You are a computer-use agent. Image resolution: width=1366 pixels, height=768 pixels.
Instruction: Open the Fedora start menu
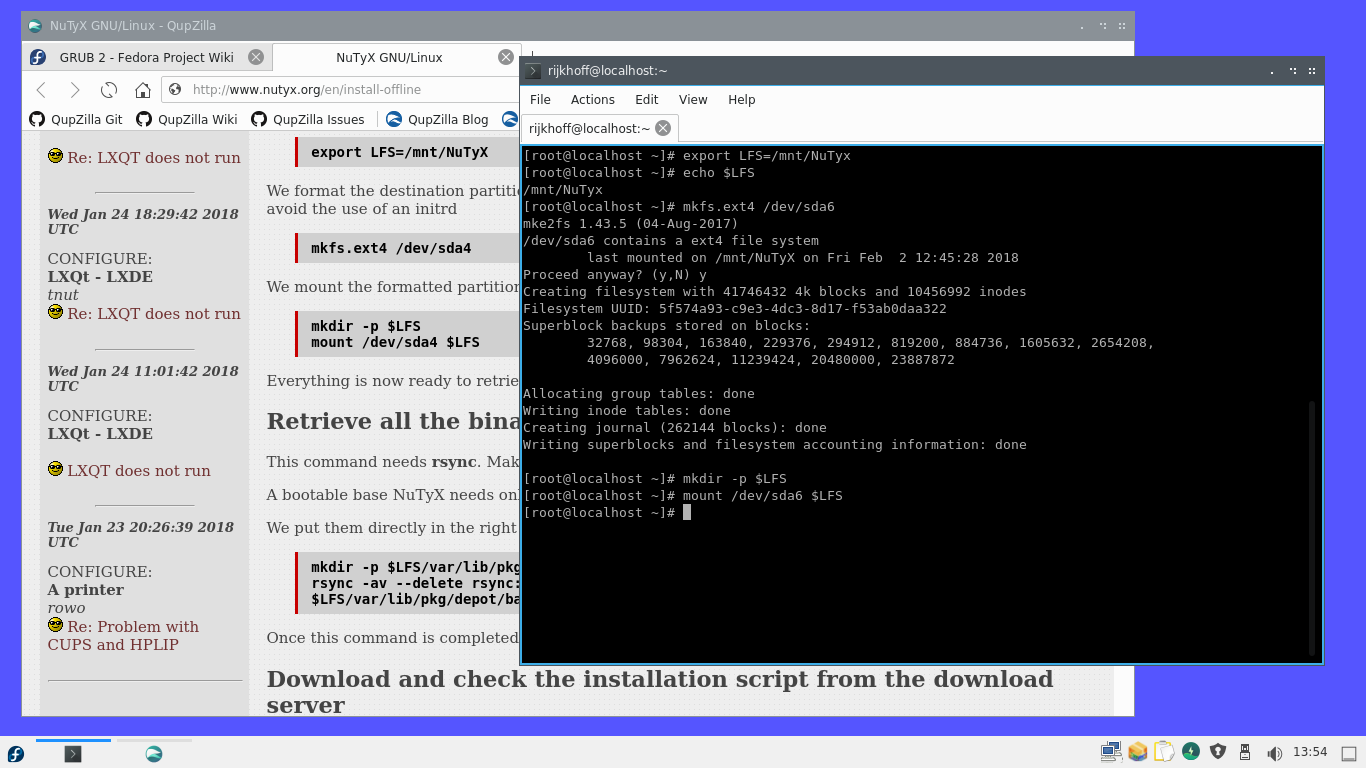pos(15,753)
